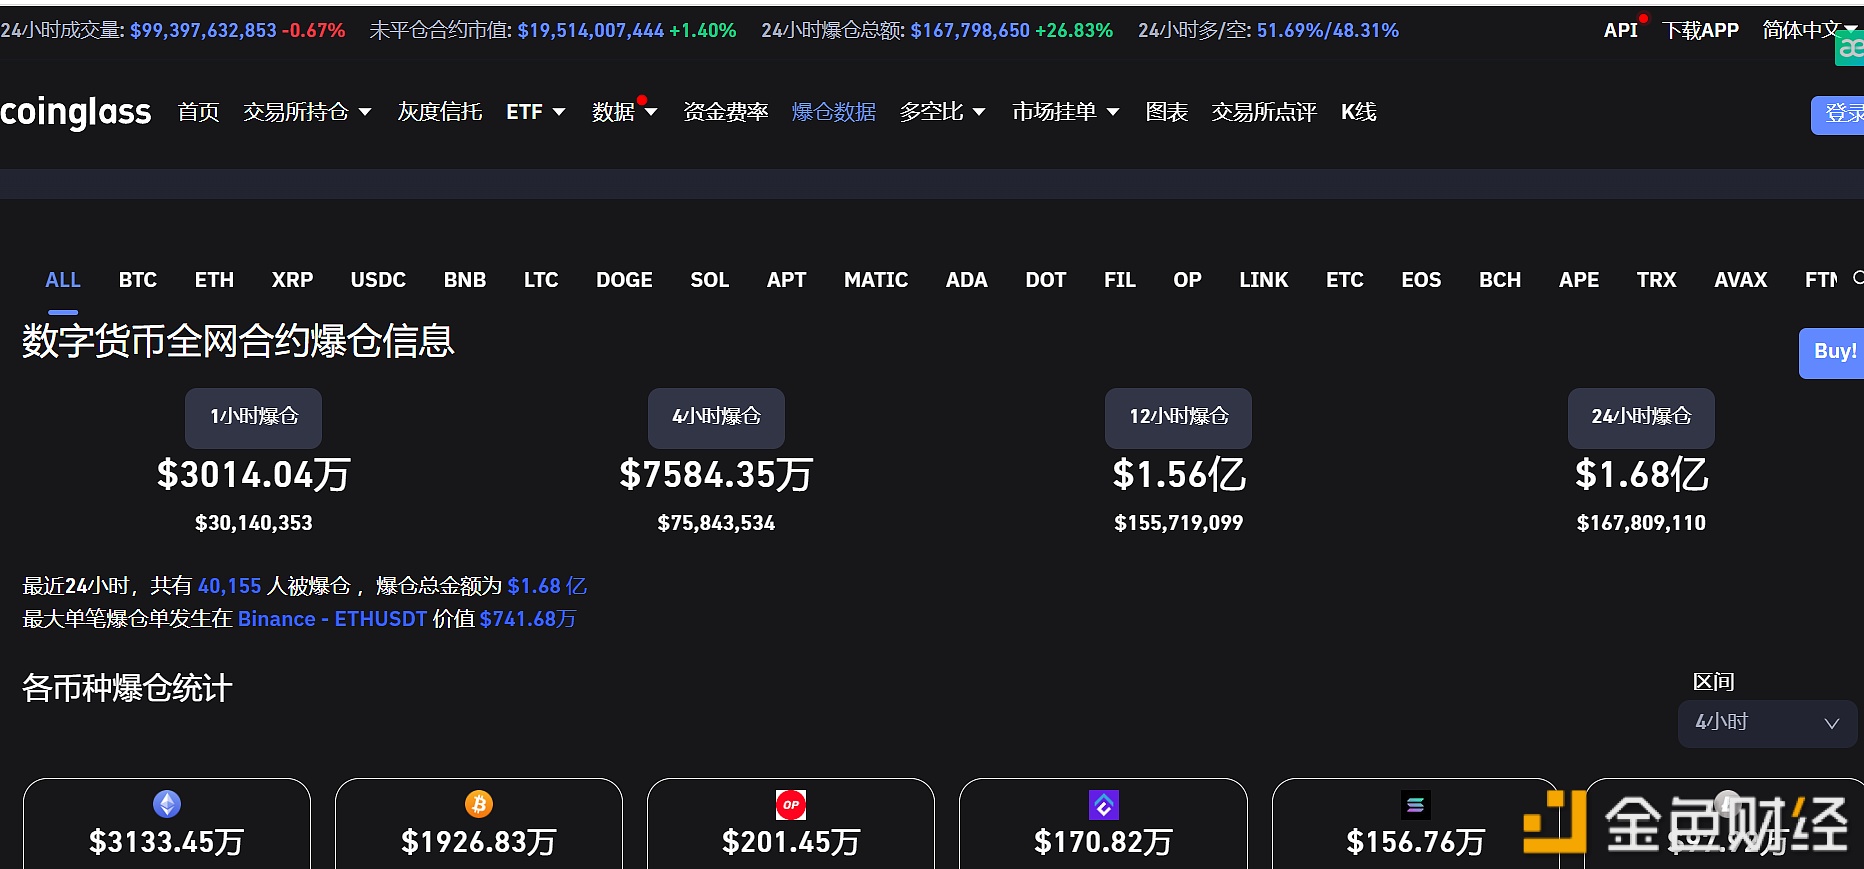Open the 区间 4小时 interval dropdown
The height and width of the screenshot is (869, 1864).
click(1766, 723)
